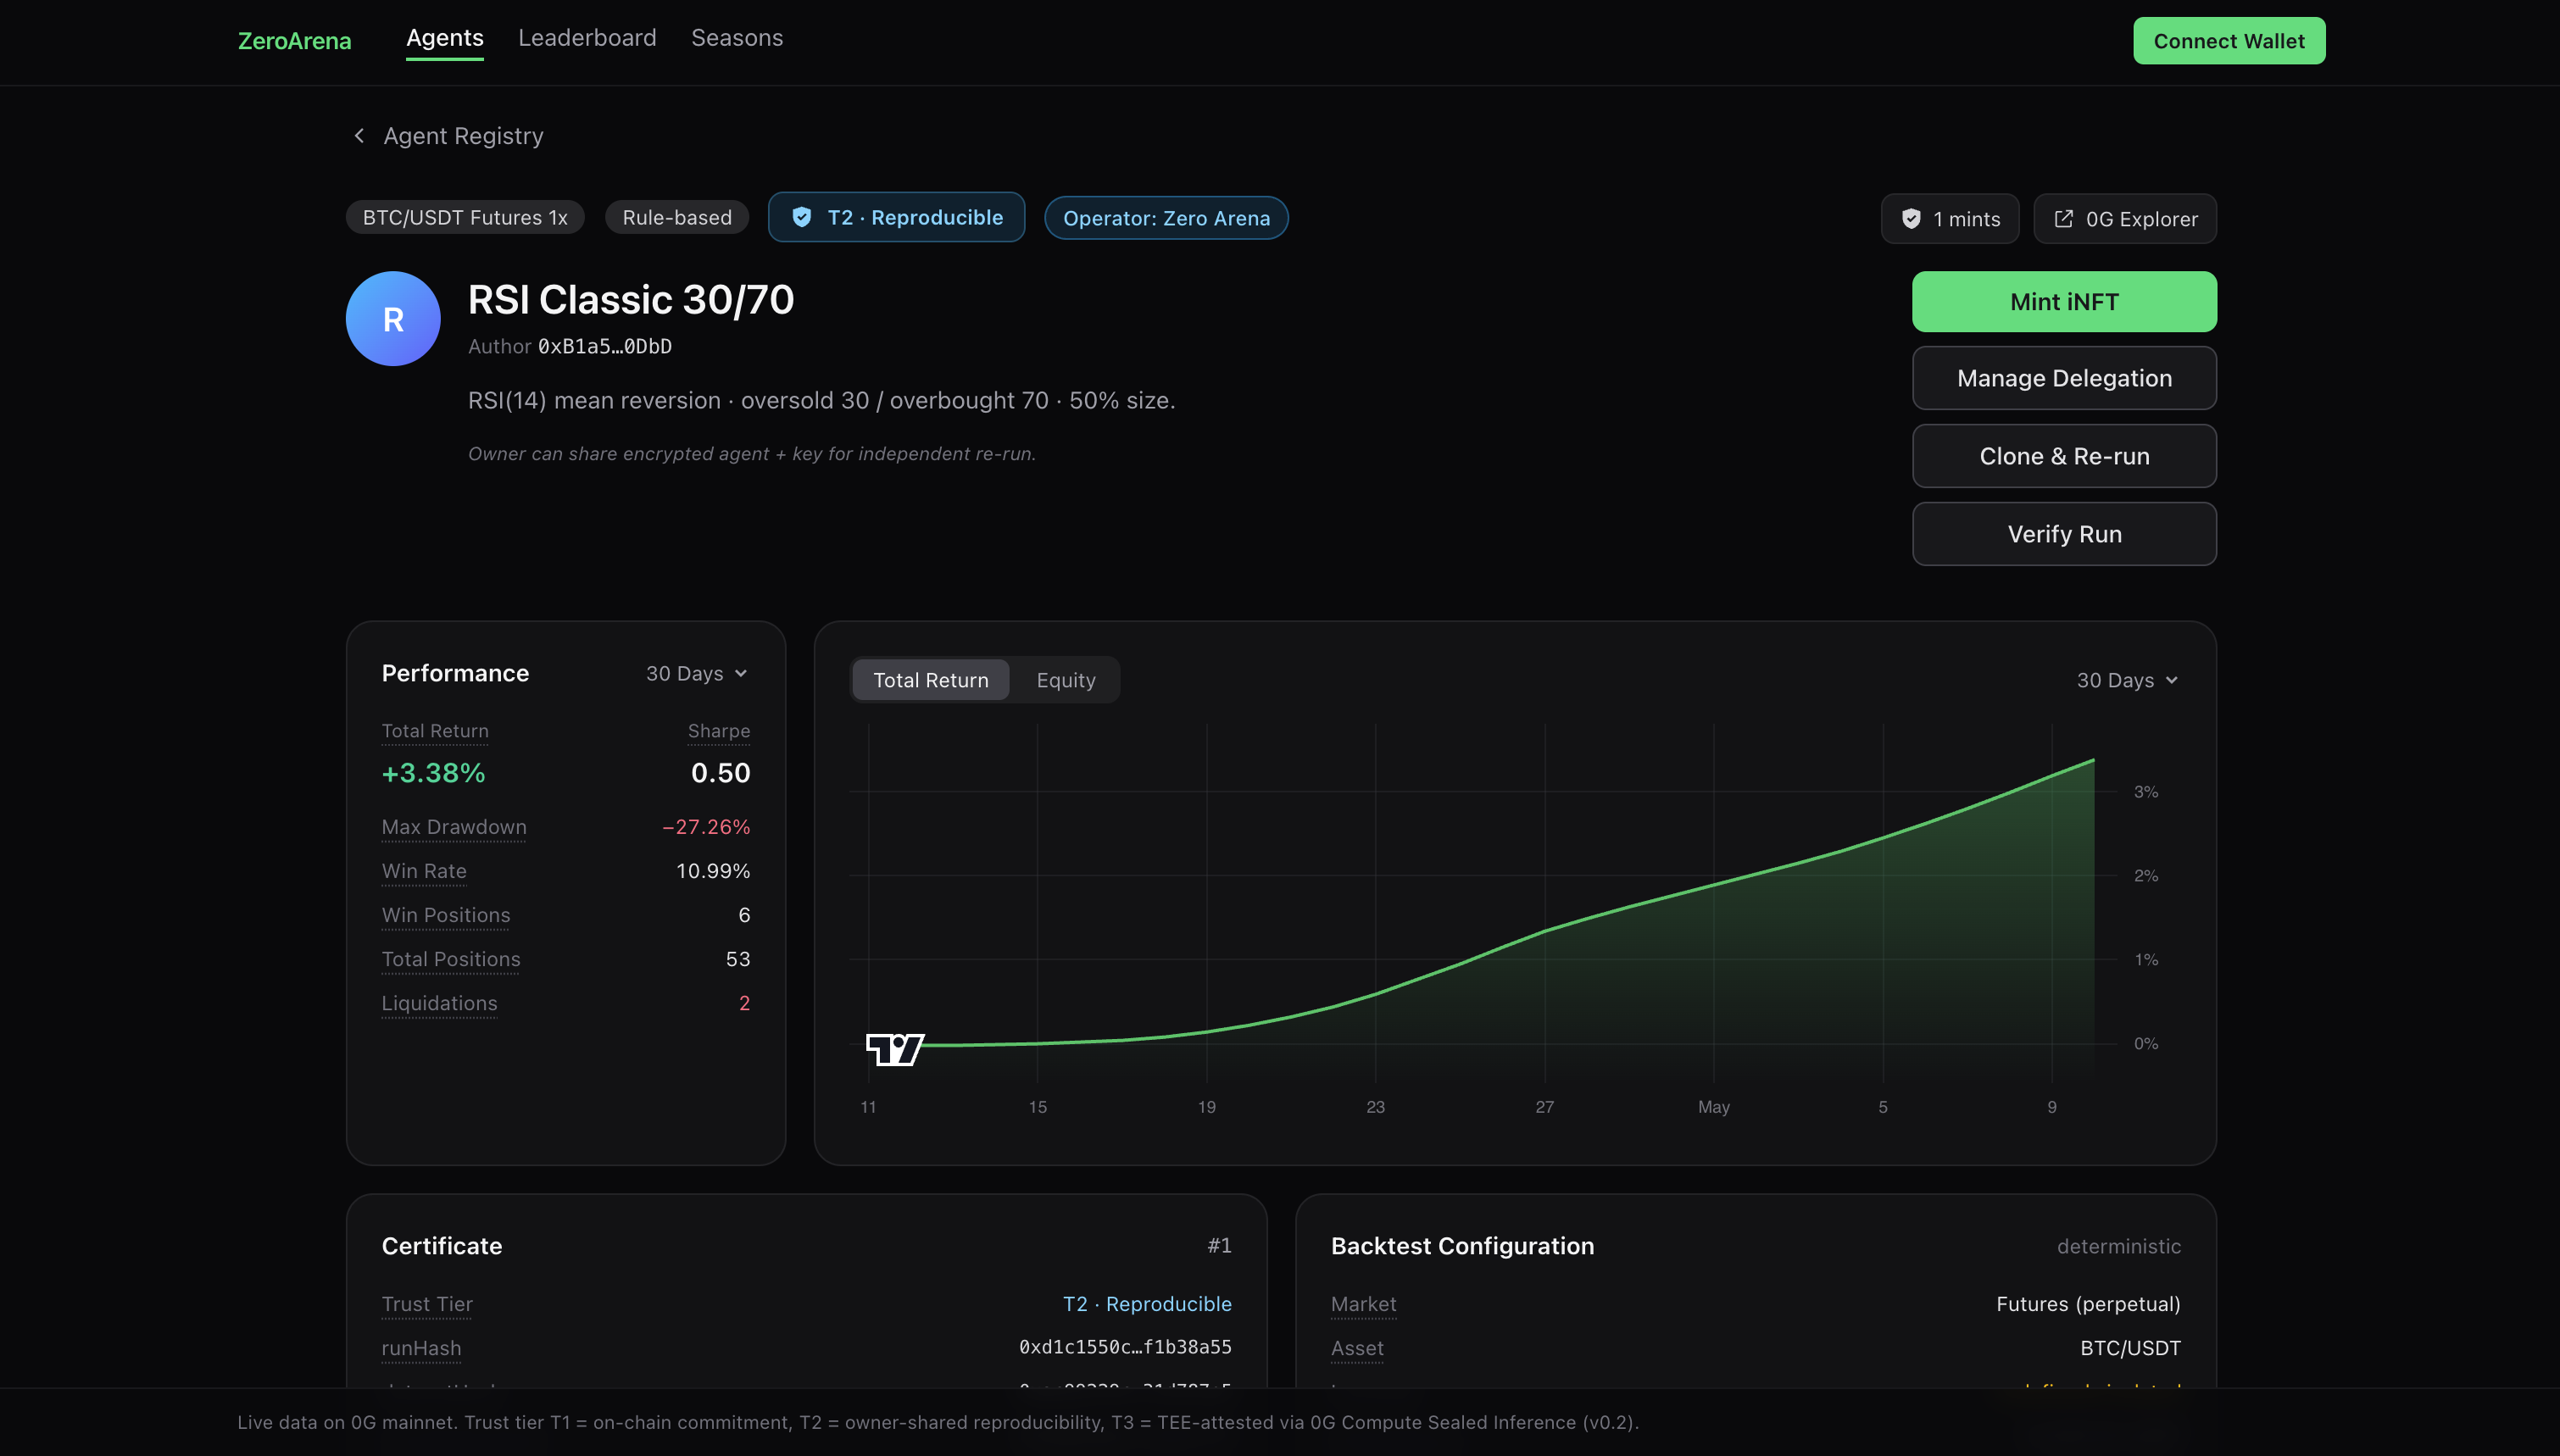This screenshot has width=2560, height=1456.
Task: Click the Asset label in Backtest Configuration
Action: (x=1357, y=1348)
